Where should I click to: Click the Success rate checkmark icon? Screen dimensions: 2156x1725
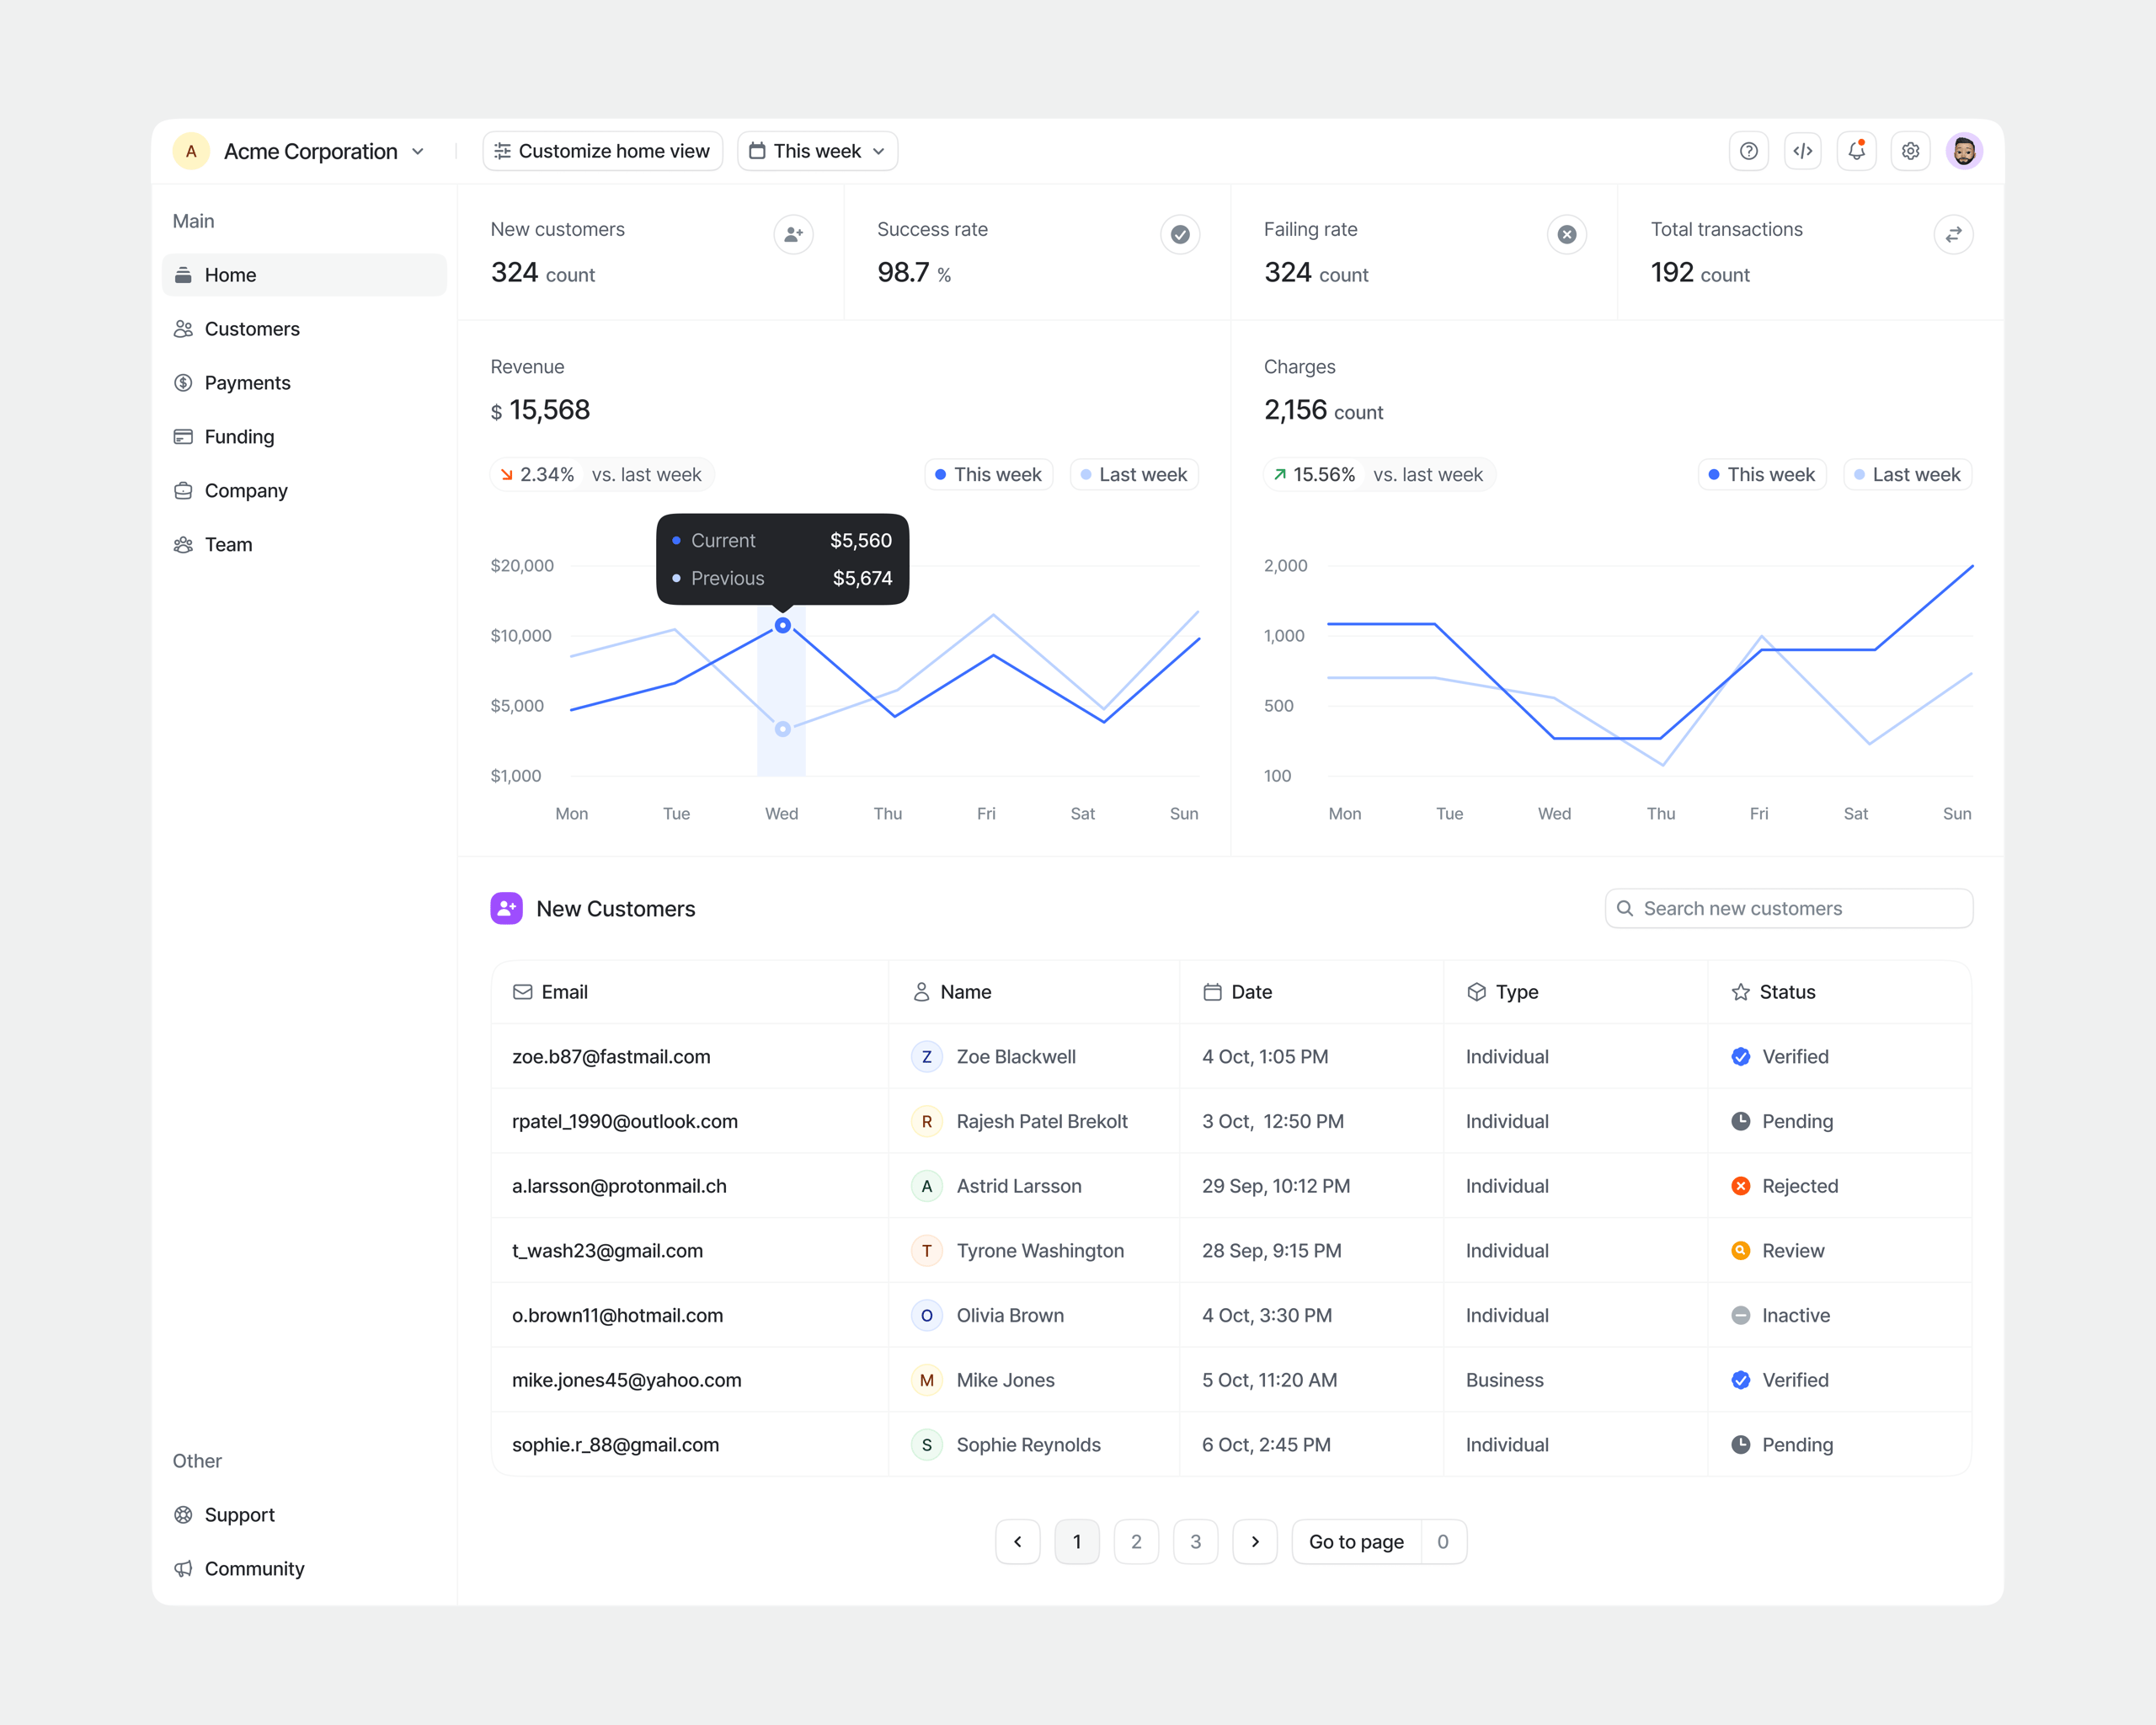(x=1180, y=234)
